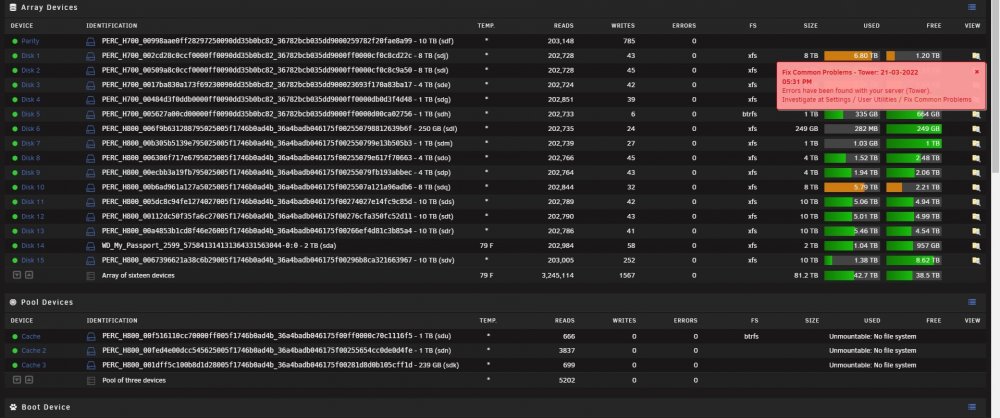Open Disk 7 device settings

tap(31, 144)
